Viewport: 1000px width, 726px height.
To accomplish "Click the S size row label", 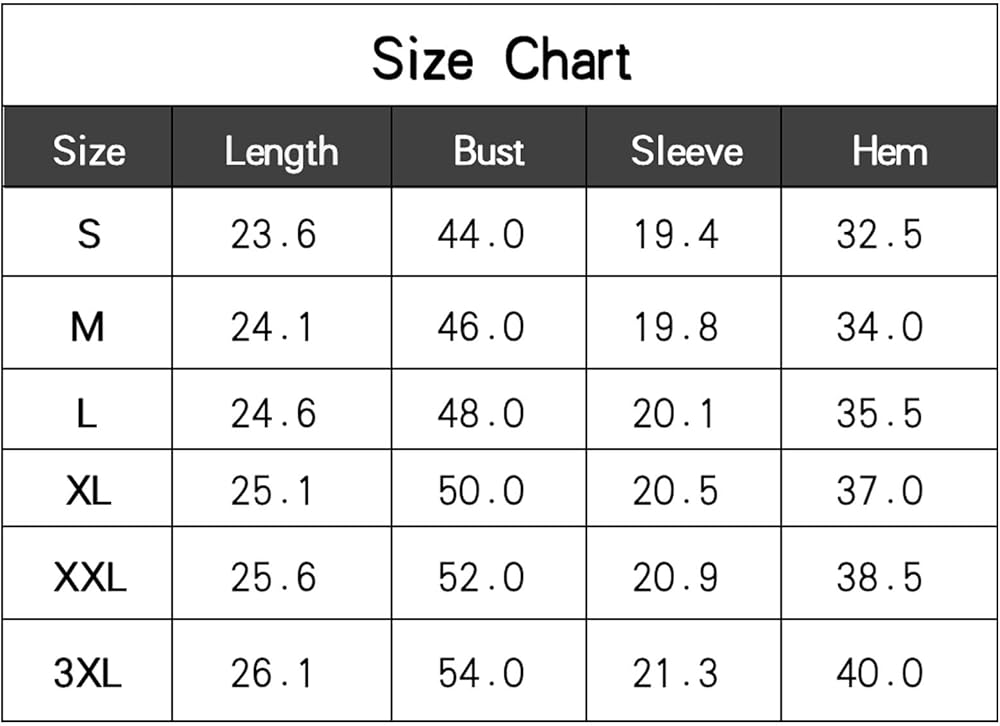I will [x=89, y=234].
